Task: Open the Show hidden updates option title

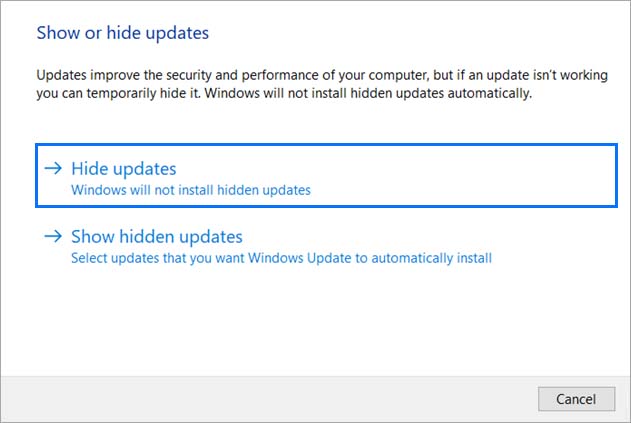Action: click(x=157, y=237)
